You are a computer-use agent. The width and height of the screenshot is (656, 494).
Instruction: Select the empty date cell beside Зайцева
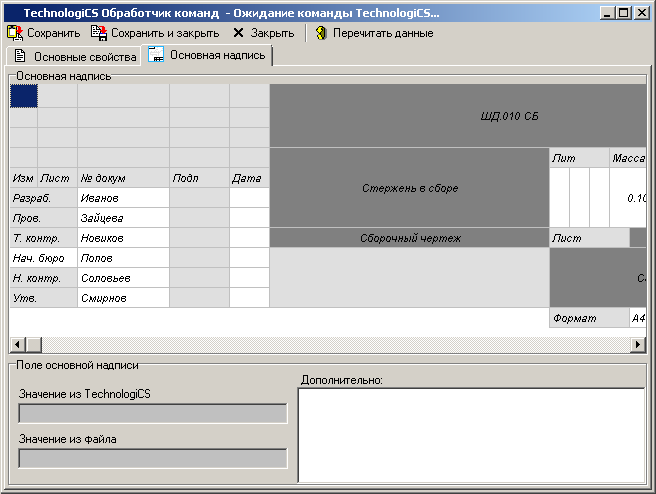pyautogui.click(x=249, y=218)
